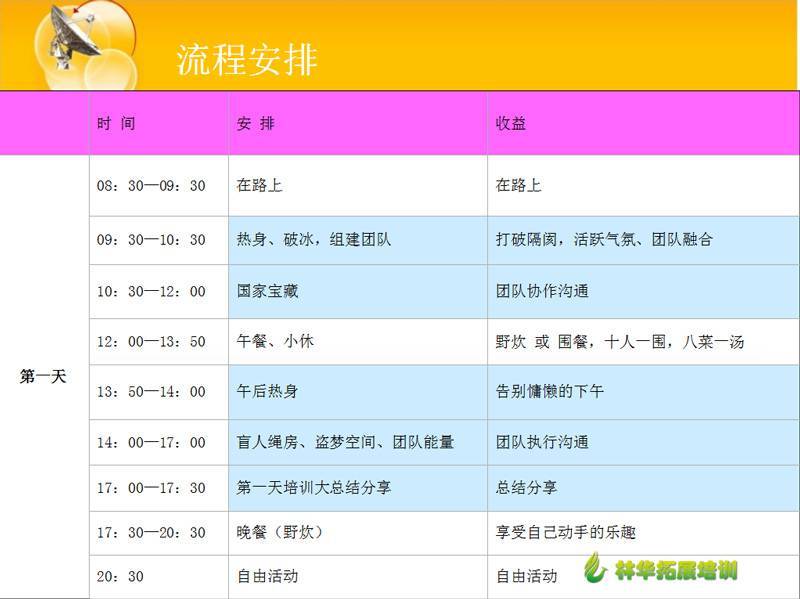This screenshot has height=599, width=800.
Task: Select 自由活动 under the 安排 column
Action: [358, 577]
